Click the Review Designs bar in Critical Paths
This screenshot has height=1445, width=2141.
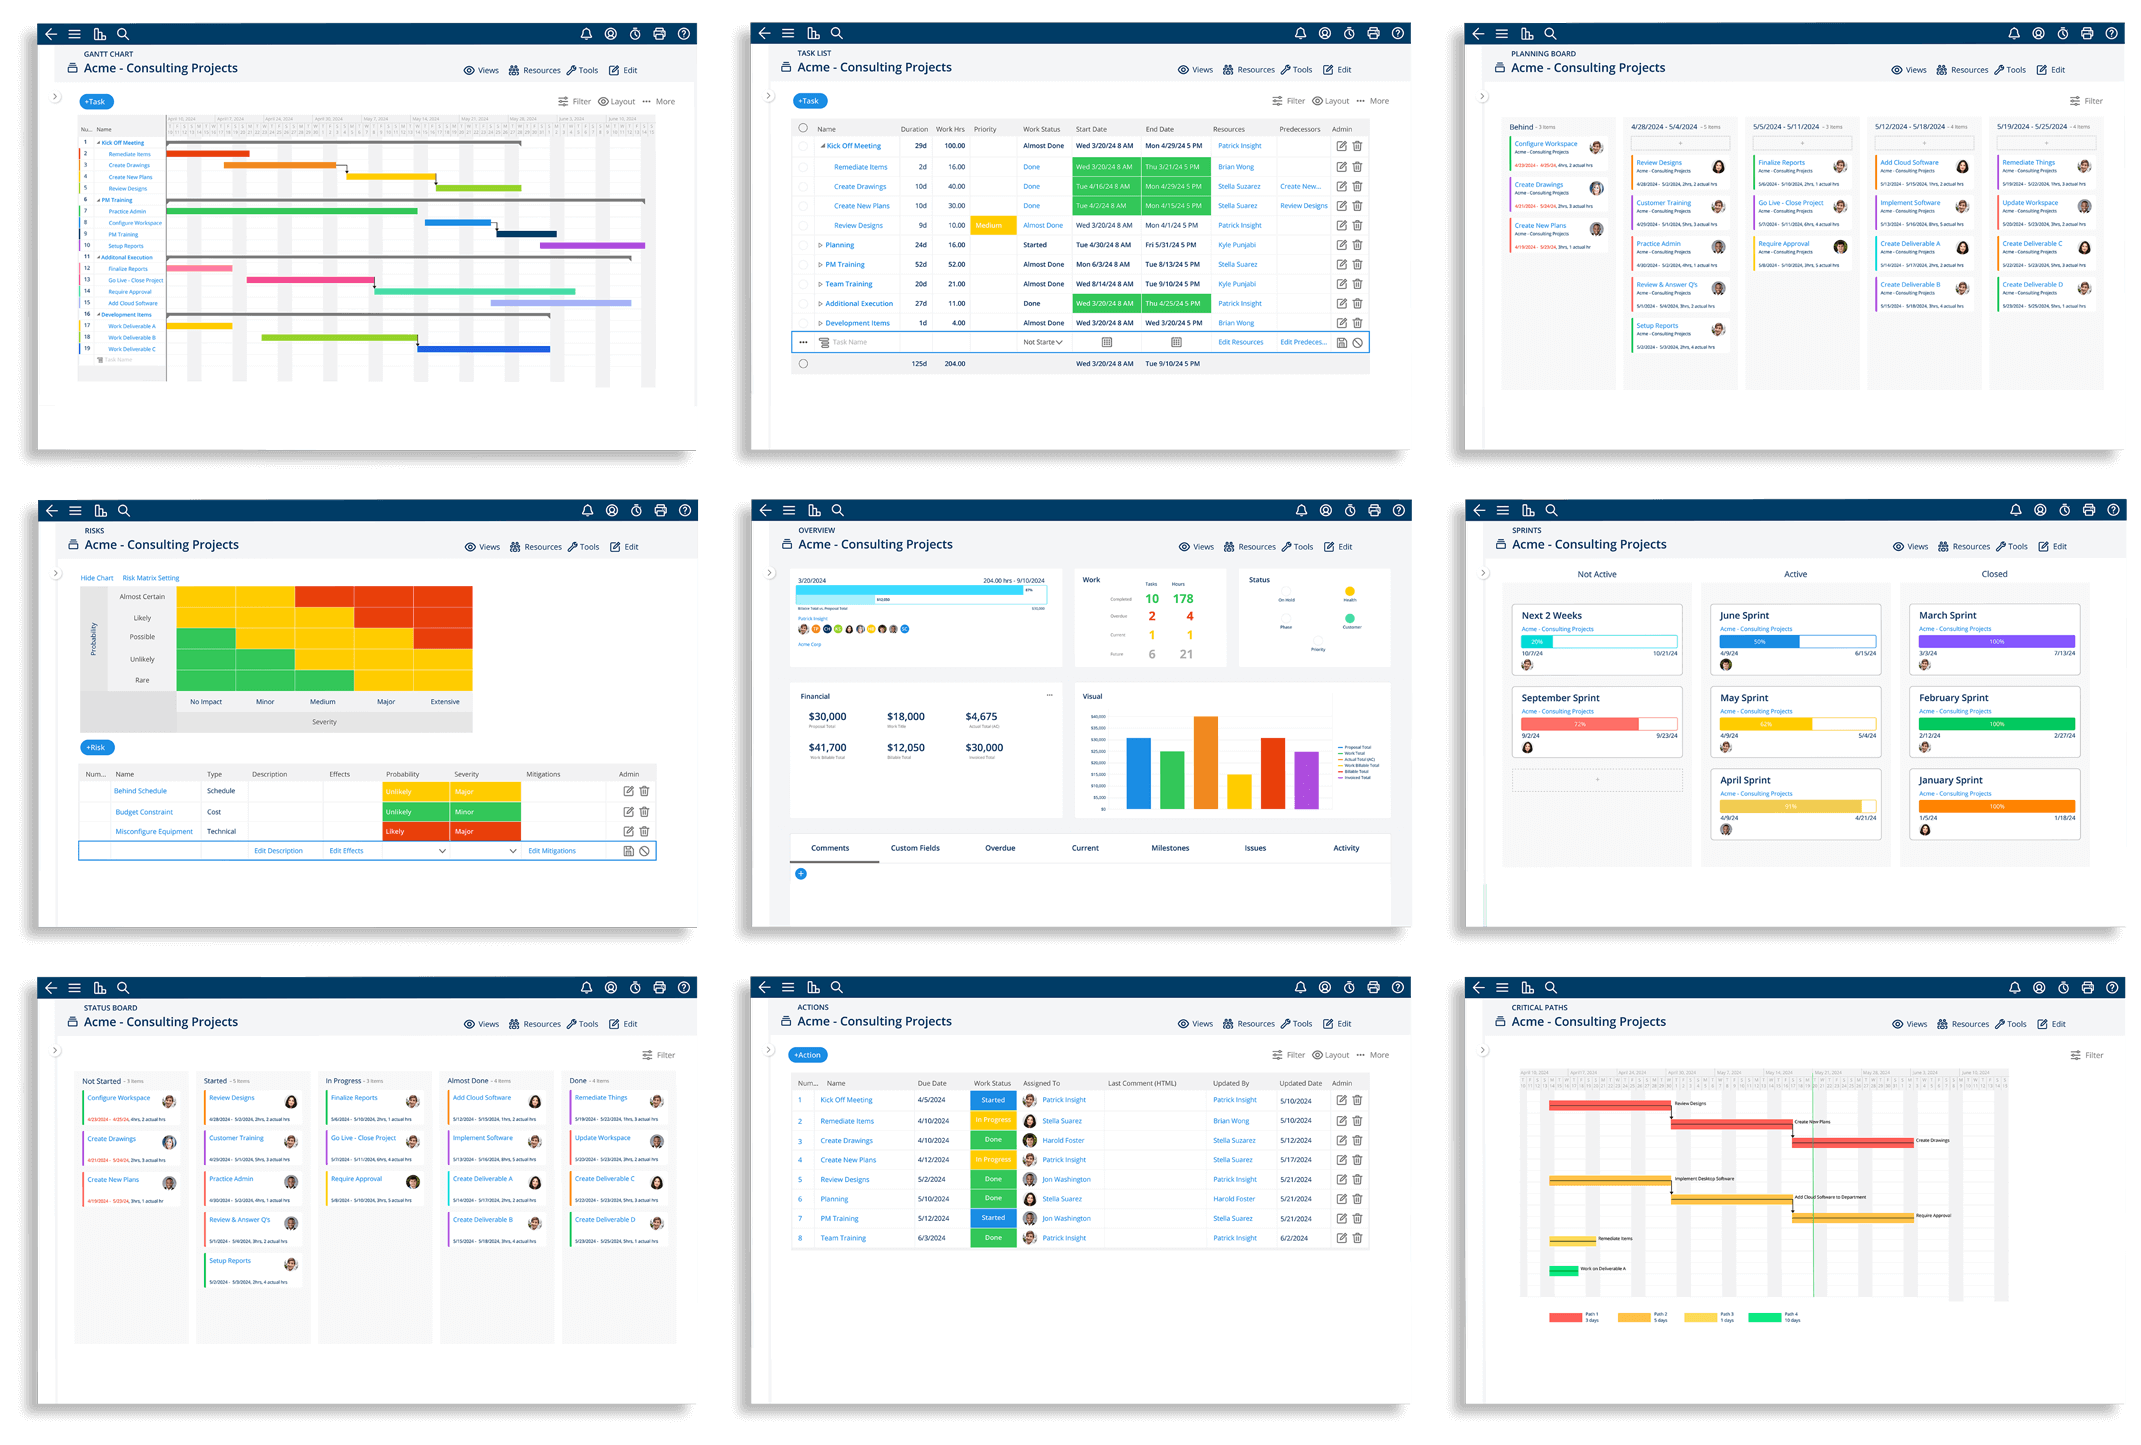1610,1105
